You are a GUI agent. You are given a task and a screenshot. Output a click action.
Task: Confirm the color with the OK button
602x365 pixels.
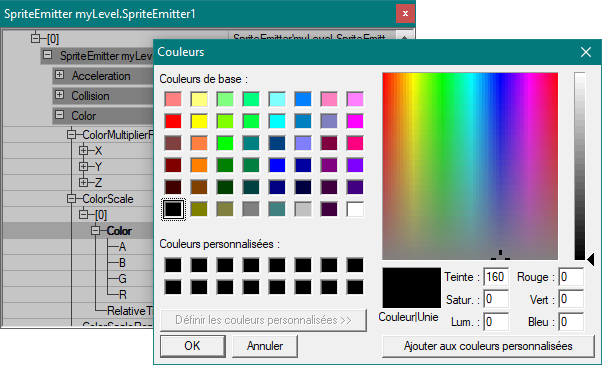click(193, 346)
